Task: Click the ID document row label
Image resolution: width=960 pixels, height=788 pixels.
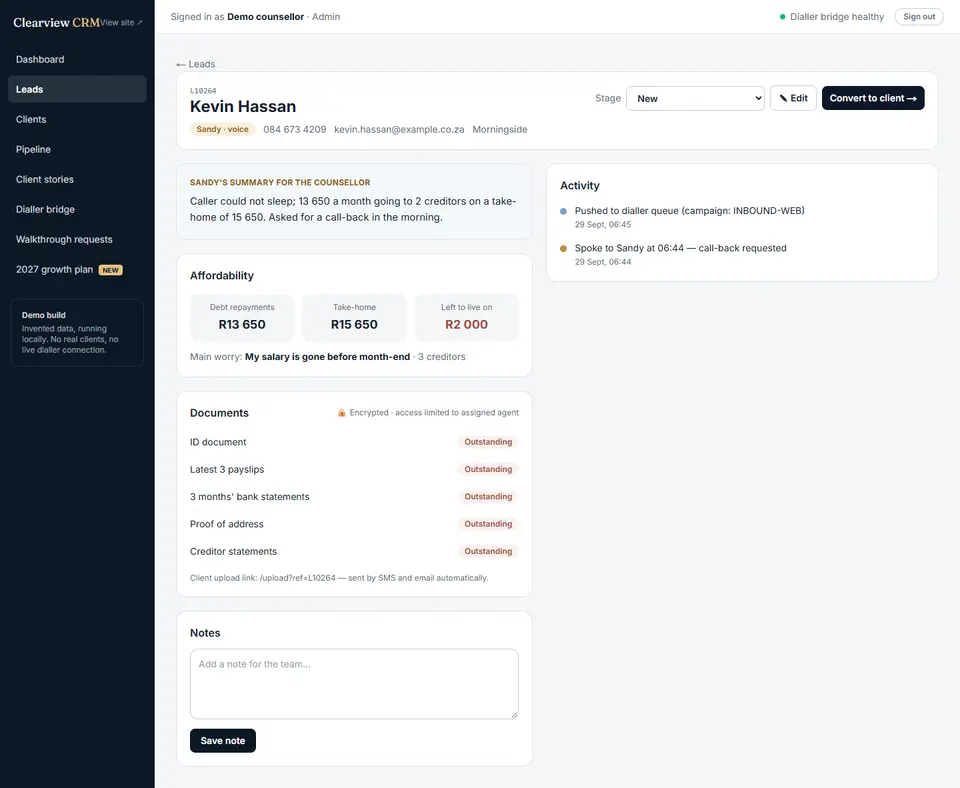Action: [x=218, y=442]
